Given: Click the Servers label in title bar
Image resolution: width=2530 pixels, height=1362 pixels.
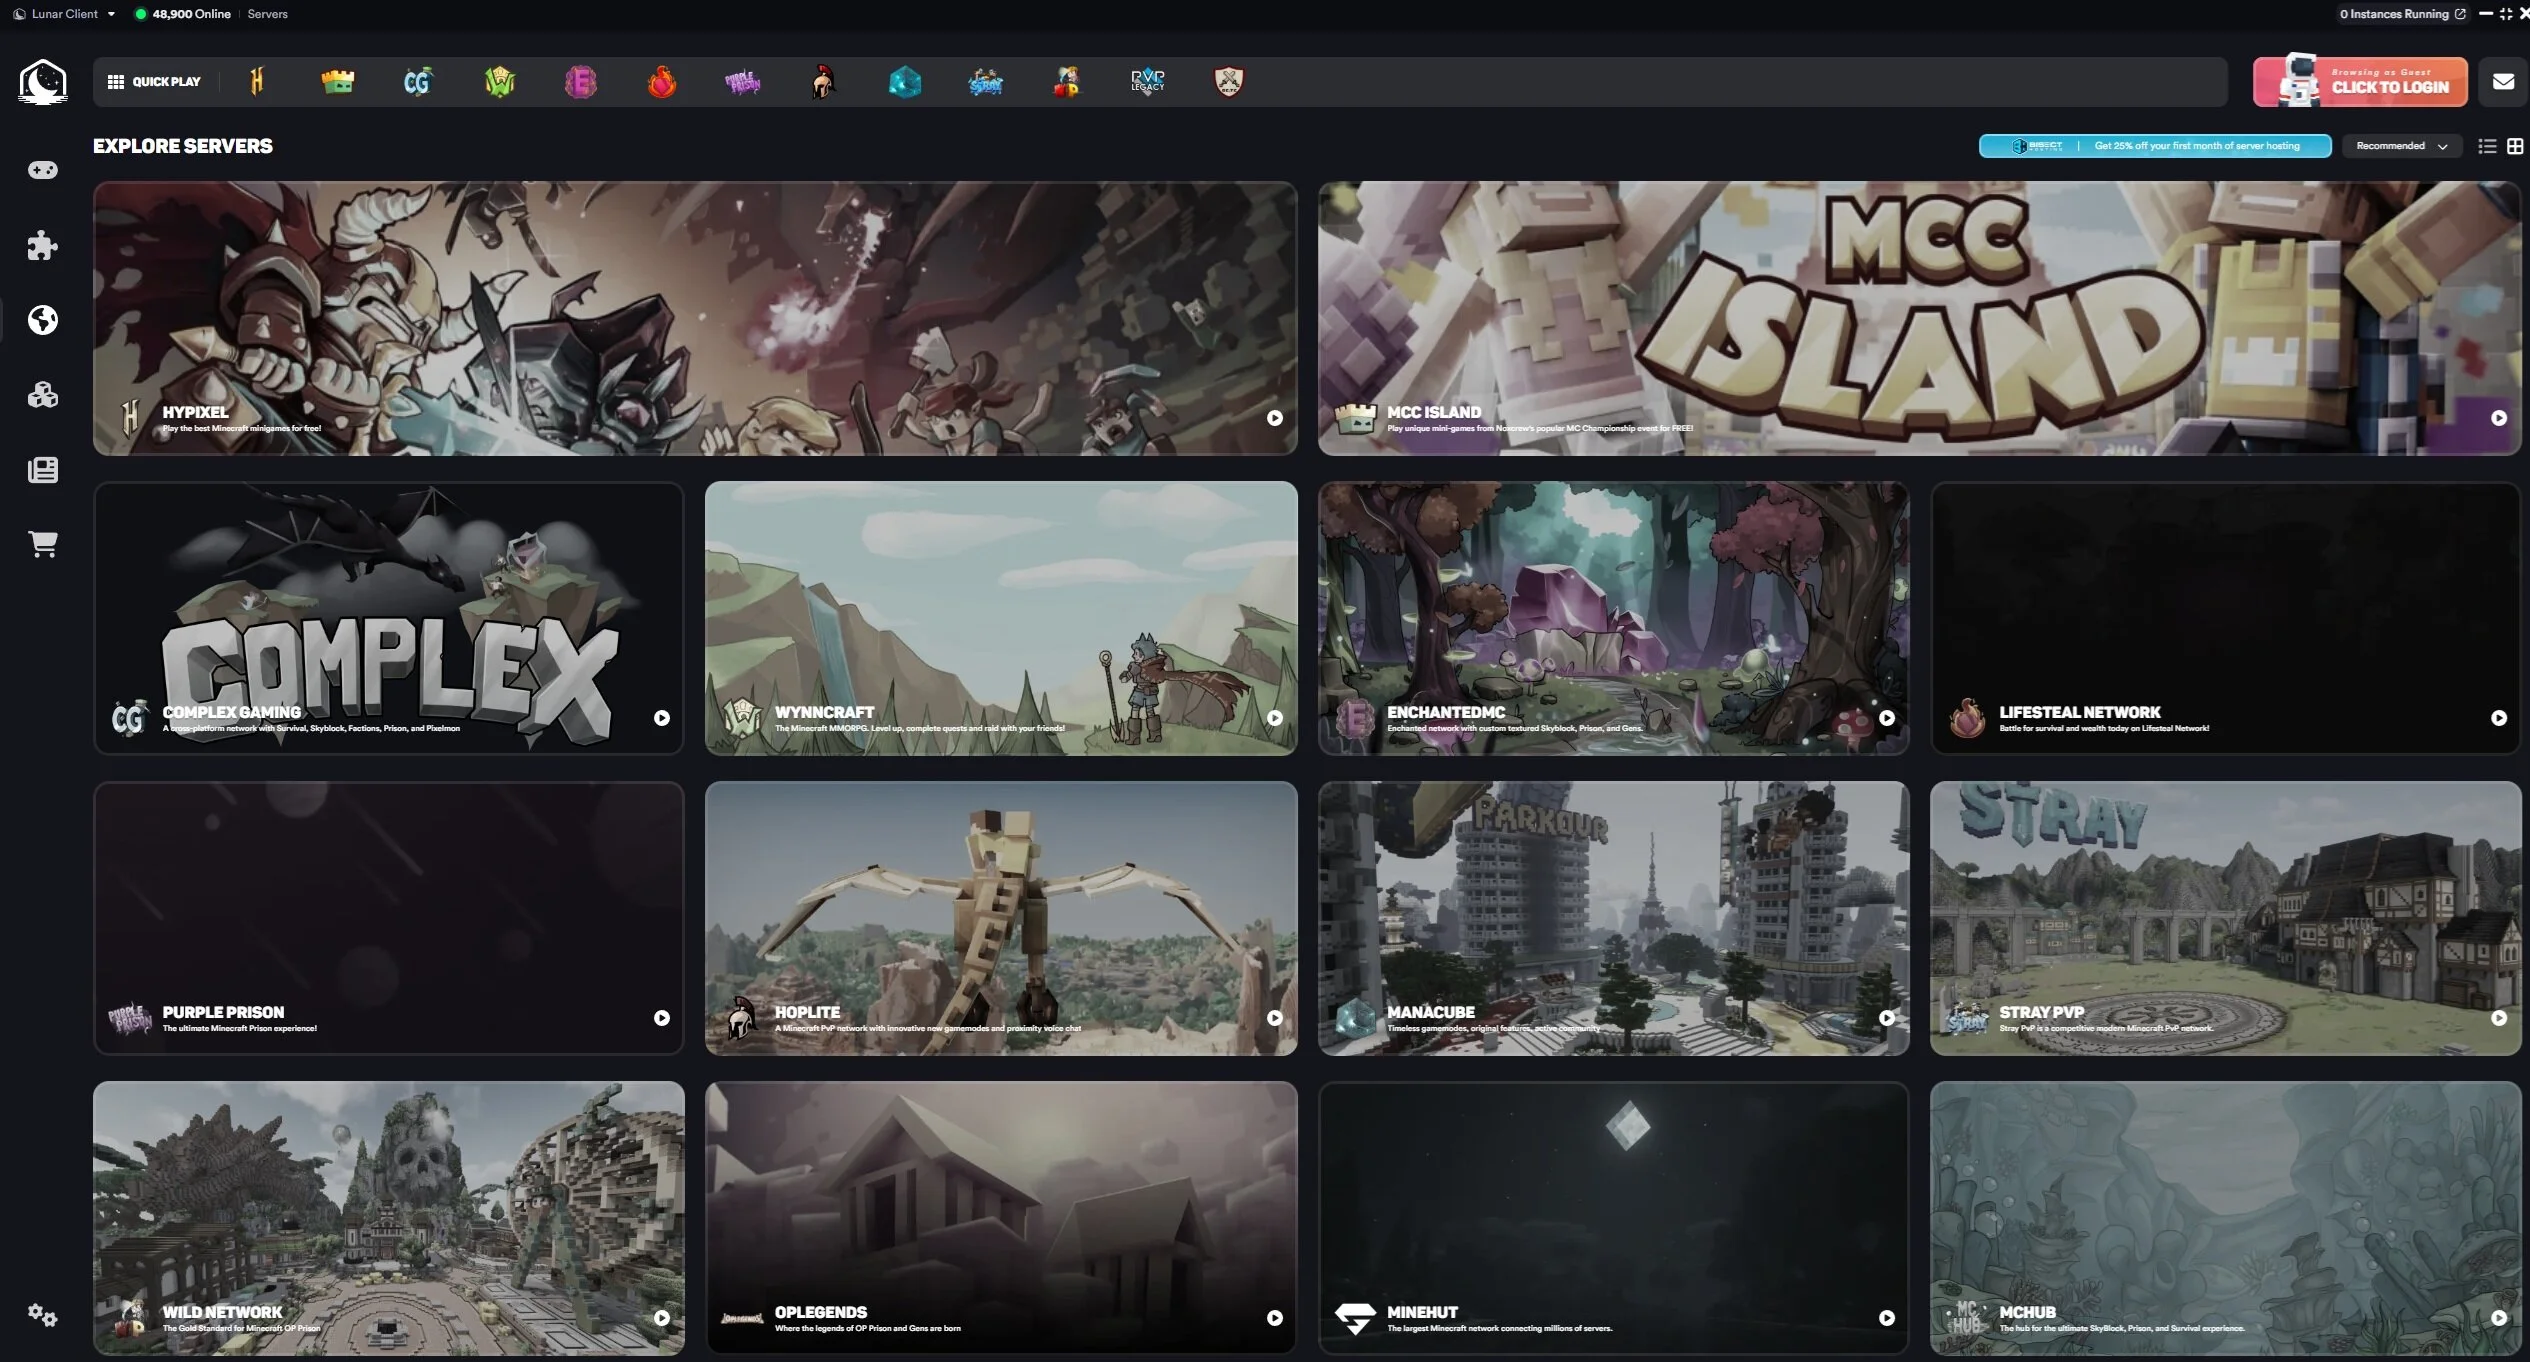Looking at the screenshot, I should tap(267, 14).
